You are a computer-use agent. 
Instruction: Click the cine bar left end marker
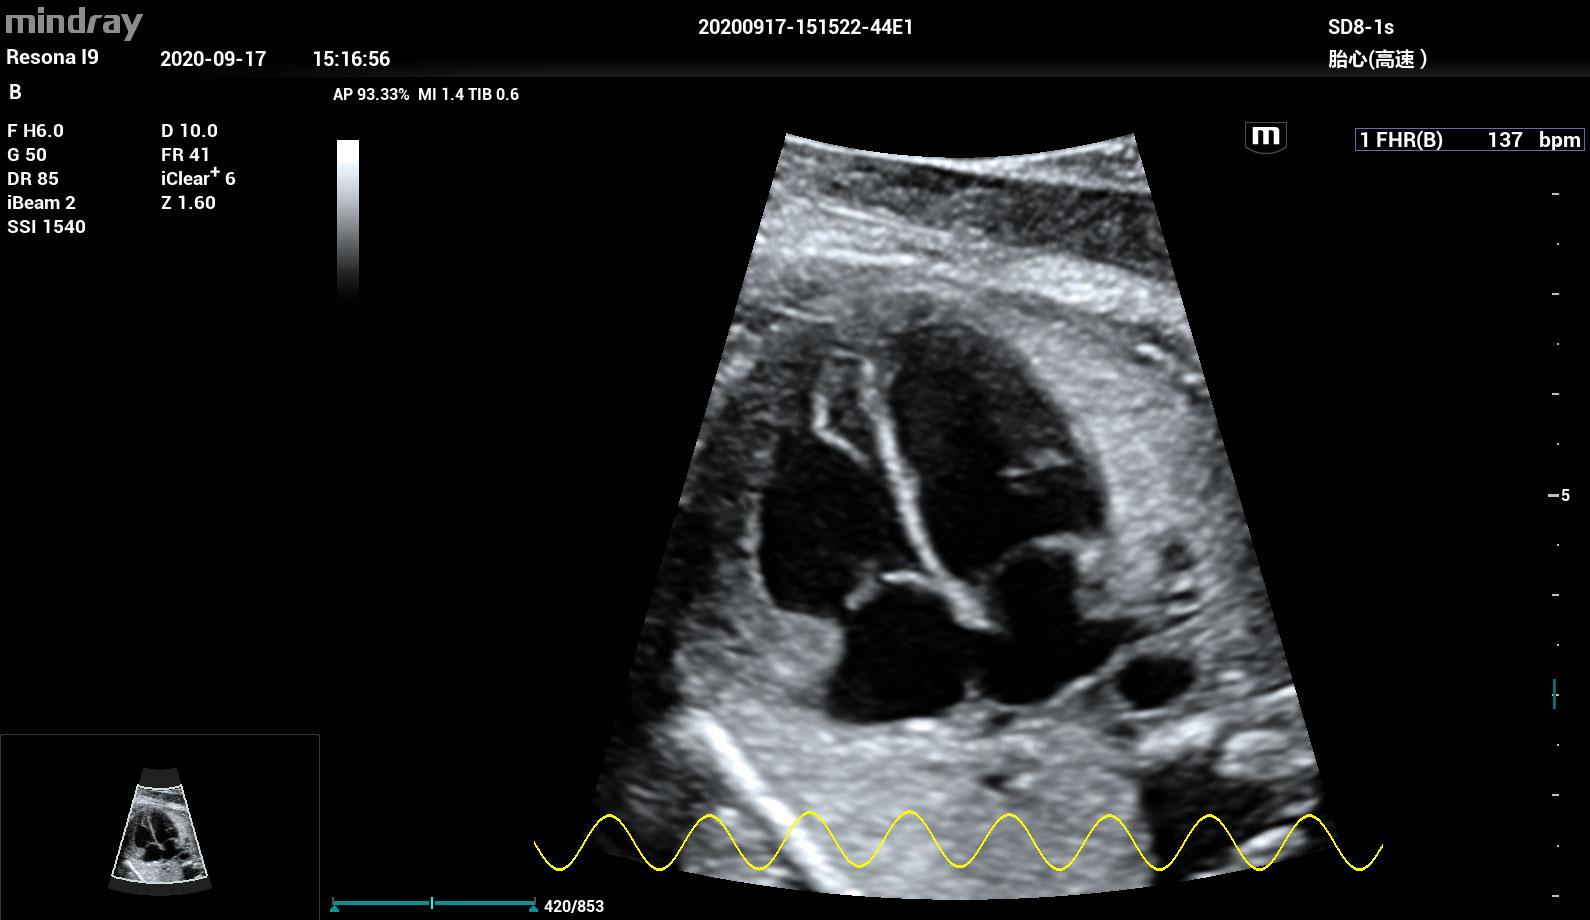point(335,907)
